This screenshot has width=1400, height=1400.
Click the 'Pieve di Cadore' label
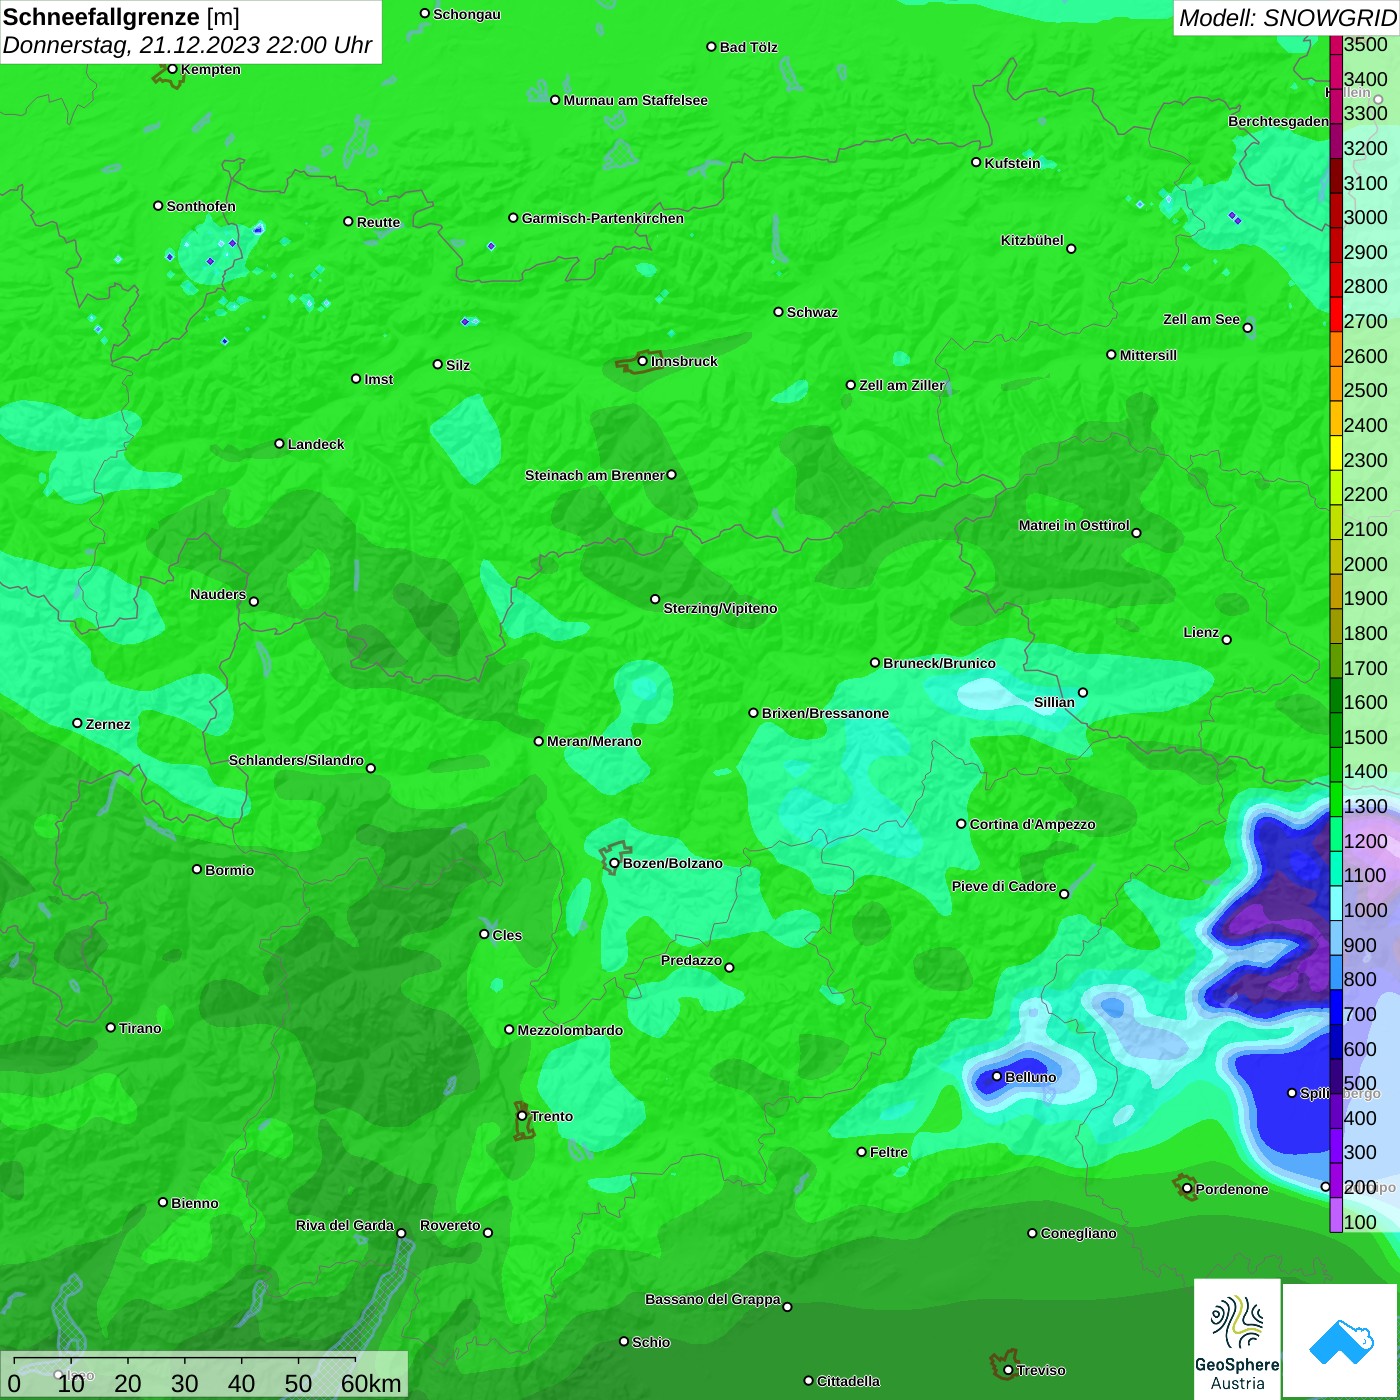tap(1004, 886)
